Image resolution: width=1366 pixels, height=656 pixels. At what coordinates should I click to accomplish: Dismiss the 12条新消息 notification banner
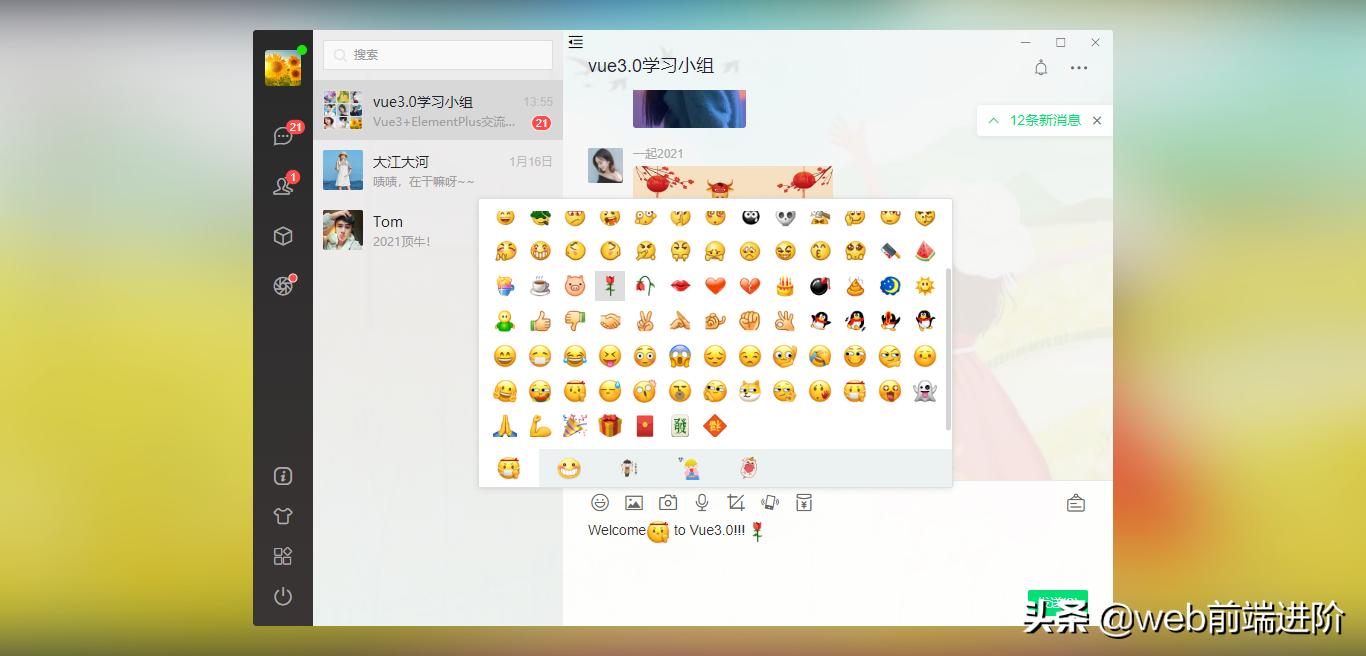[x=1096, y=120]
